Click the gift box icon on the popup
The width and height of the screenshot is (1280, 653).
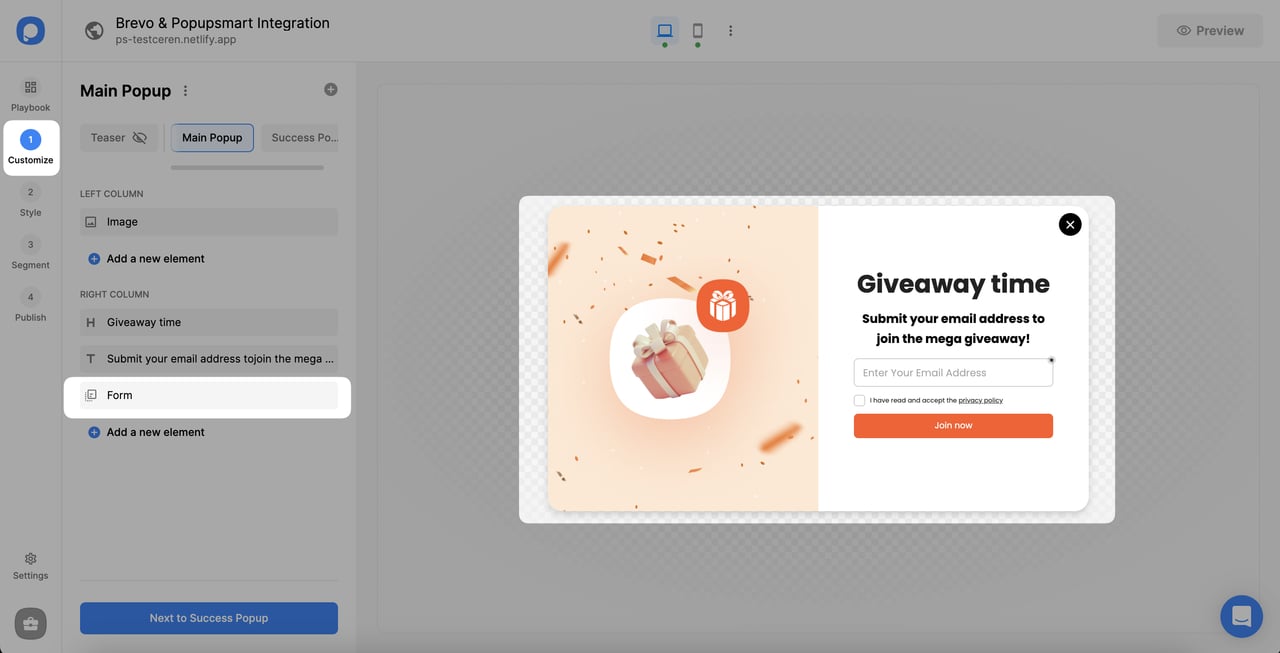coord(722,305)
